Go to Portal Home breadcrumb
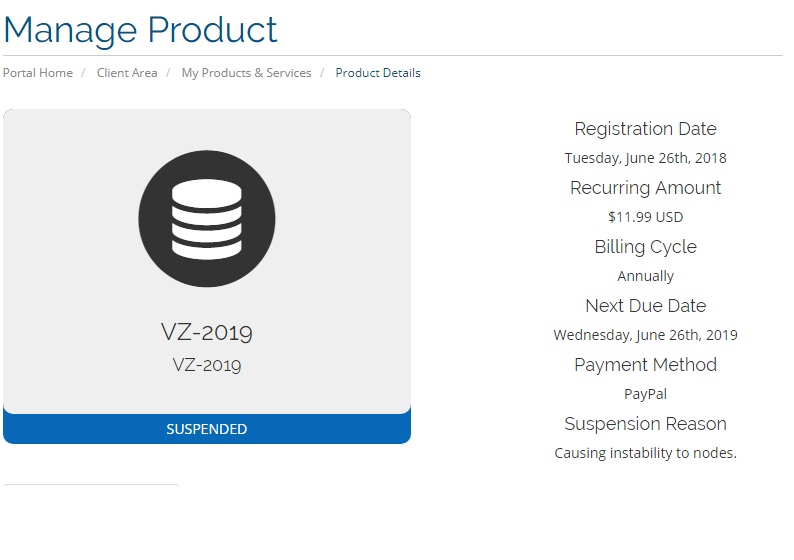This screenshot has width=794, height=560. 38,73
